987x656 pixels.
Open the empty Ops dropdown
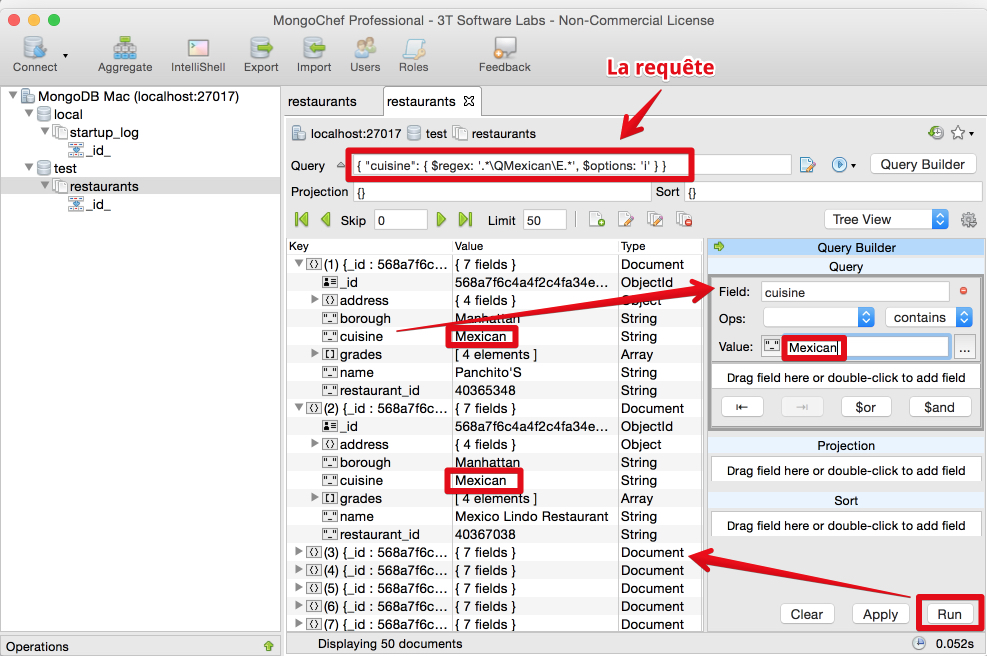click(x=819, y=317)
